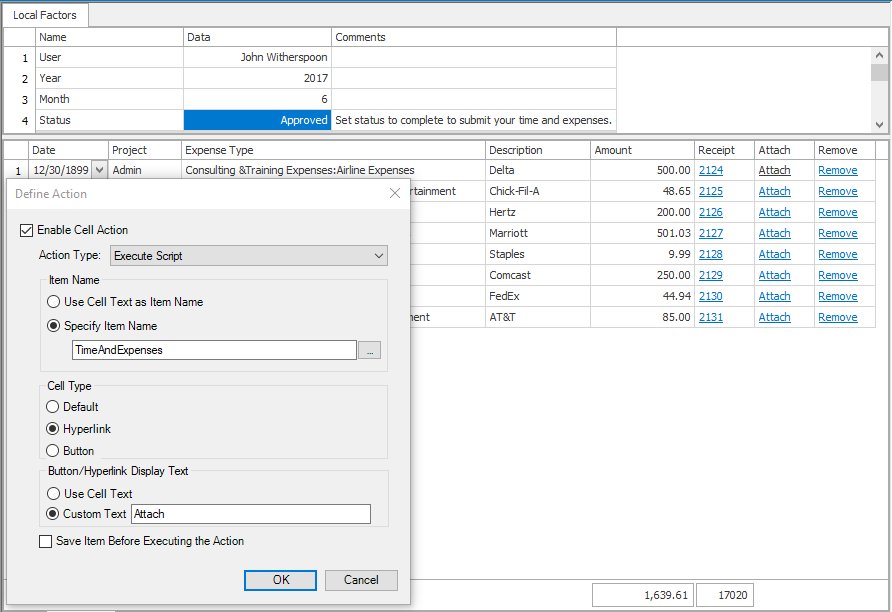This screenshot has width=892, height=612.
Task: Select the Approved status cell
Action: [257, 120]
